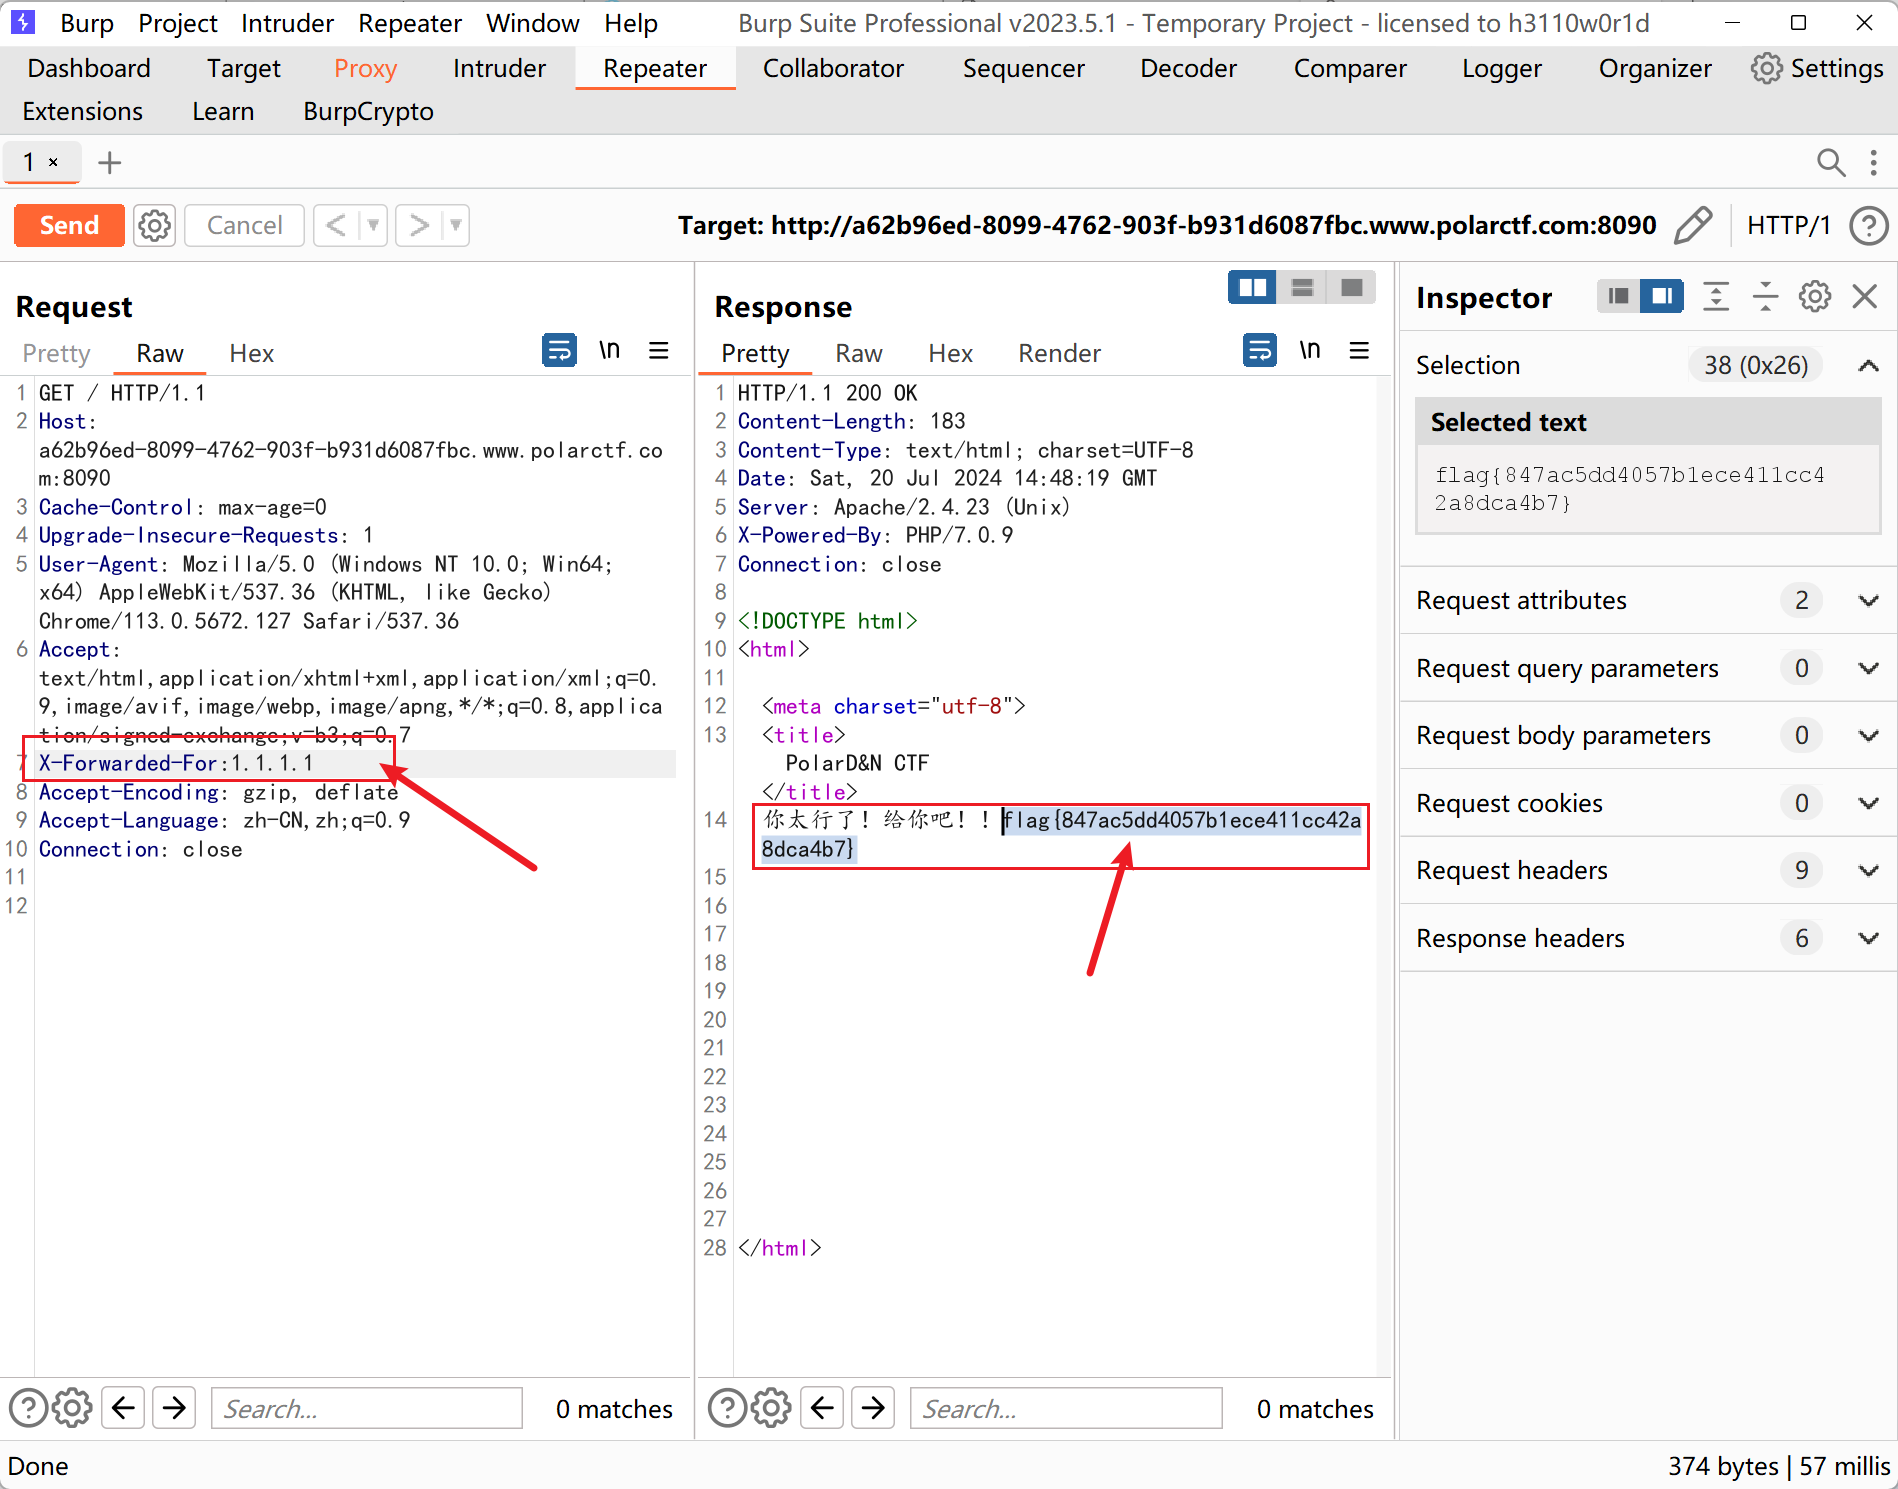Click the Cancel button
Screen dimensions: 1898x1489
[244, 226]
